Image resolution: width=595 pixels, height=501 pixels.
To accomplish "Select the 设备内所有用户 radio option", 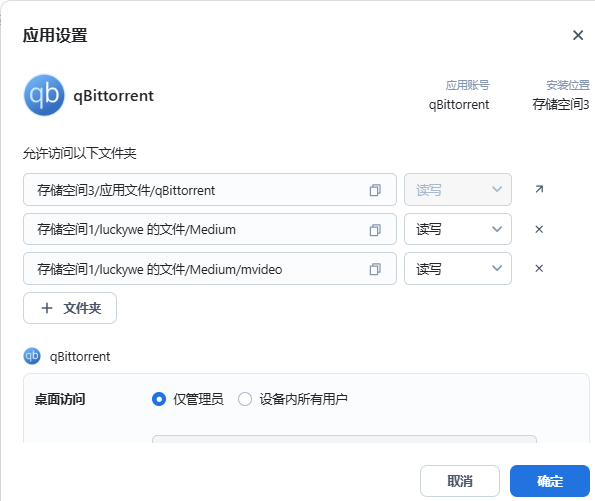I will (x=245, y=399).
